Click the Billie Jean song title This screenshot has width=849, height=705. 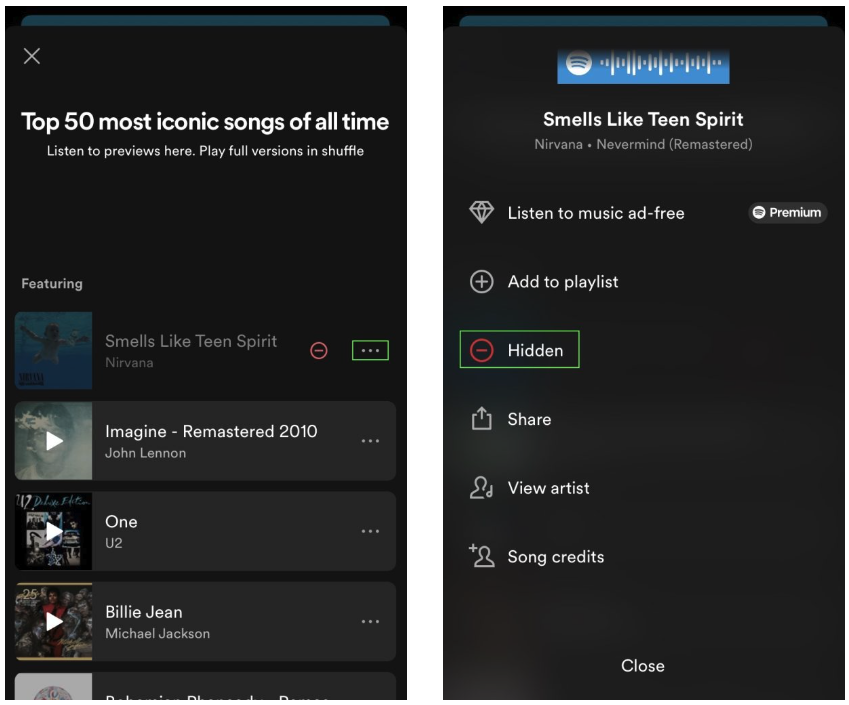(x=144, y=612)
